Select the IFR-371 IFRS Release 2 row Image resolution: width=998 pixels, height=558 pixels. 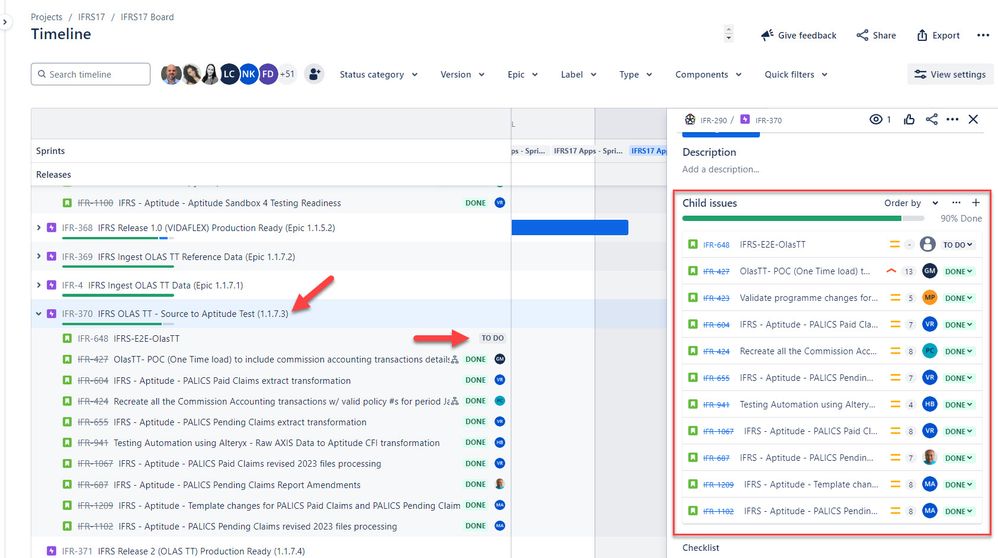click(x=271, y=551)
